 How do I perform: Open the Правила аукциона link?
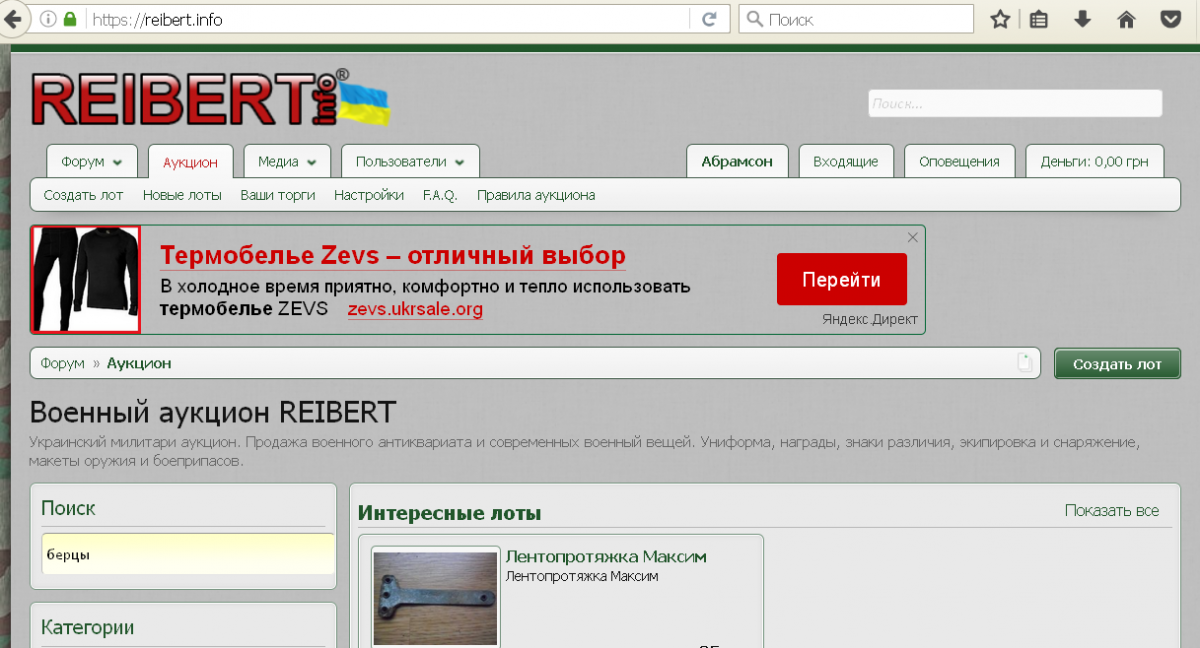click(x=535, y=195)
